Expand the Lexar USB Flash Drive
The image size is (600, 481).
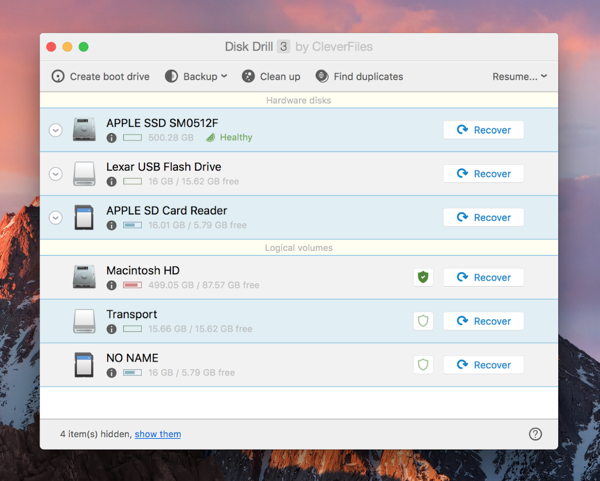56,174
